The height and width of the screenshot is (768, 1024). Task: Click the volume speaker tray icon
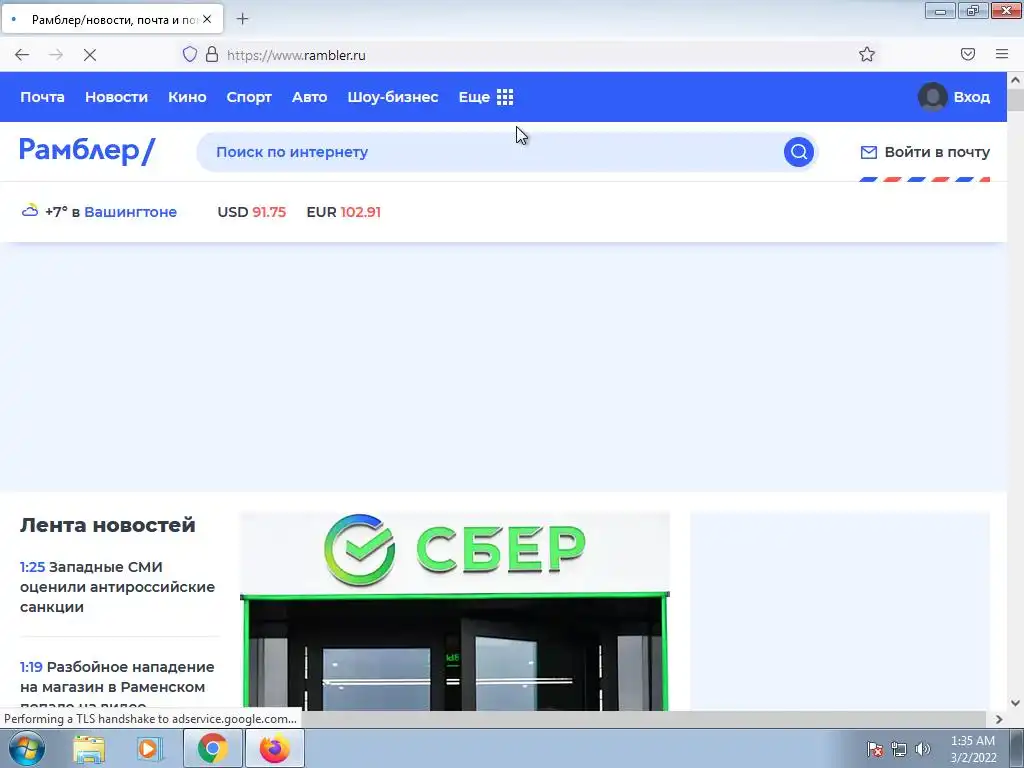[x=922, y=749]
